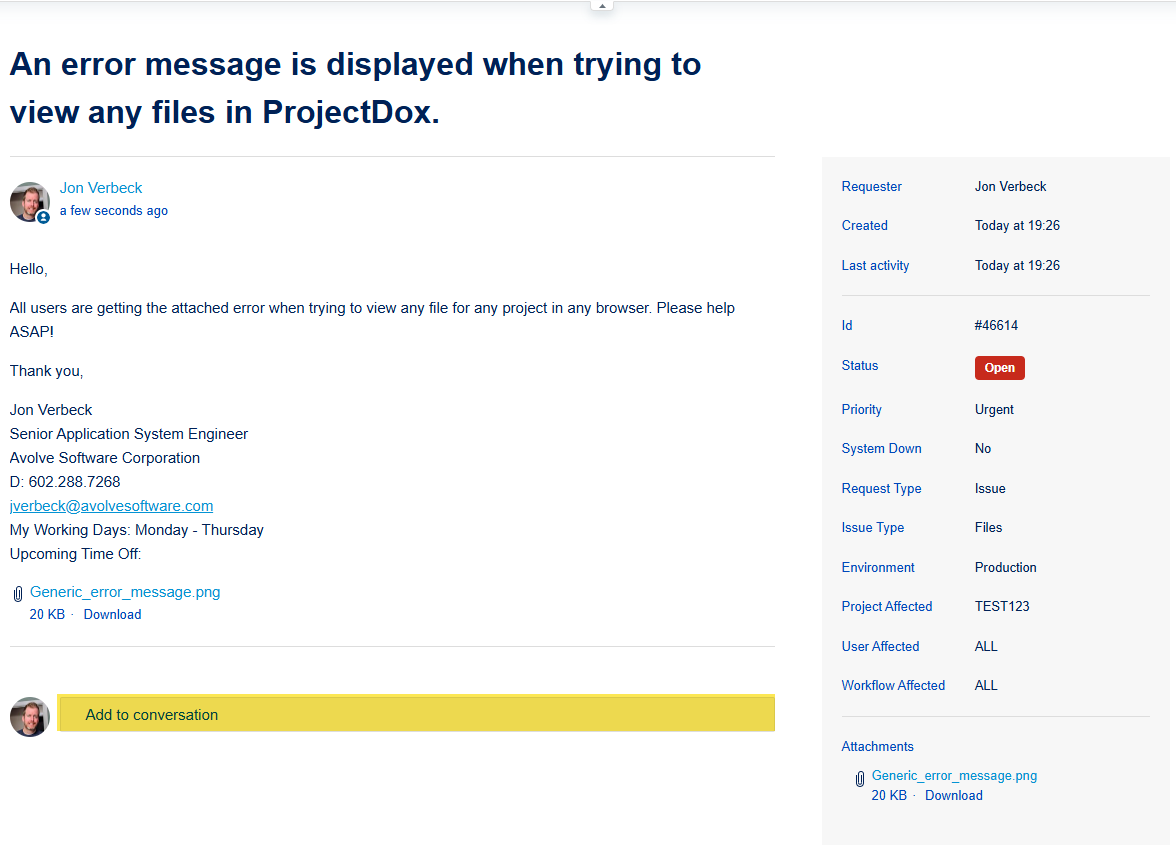Click the Last activity label
Screen dimensions: 1176x868
click(874, 266)
